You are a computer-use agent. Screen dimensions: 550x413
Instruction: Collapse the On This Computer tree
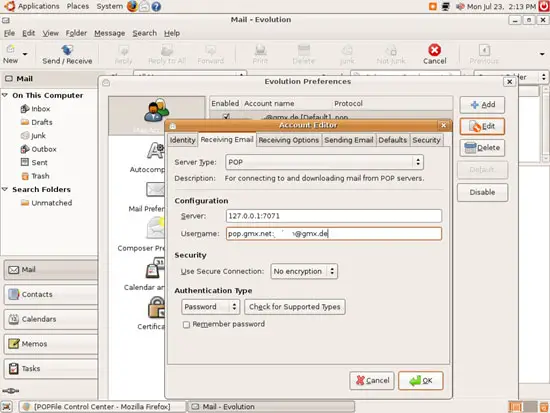(x=5, y=95)
